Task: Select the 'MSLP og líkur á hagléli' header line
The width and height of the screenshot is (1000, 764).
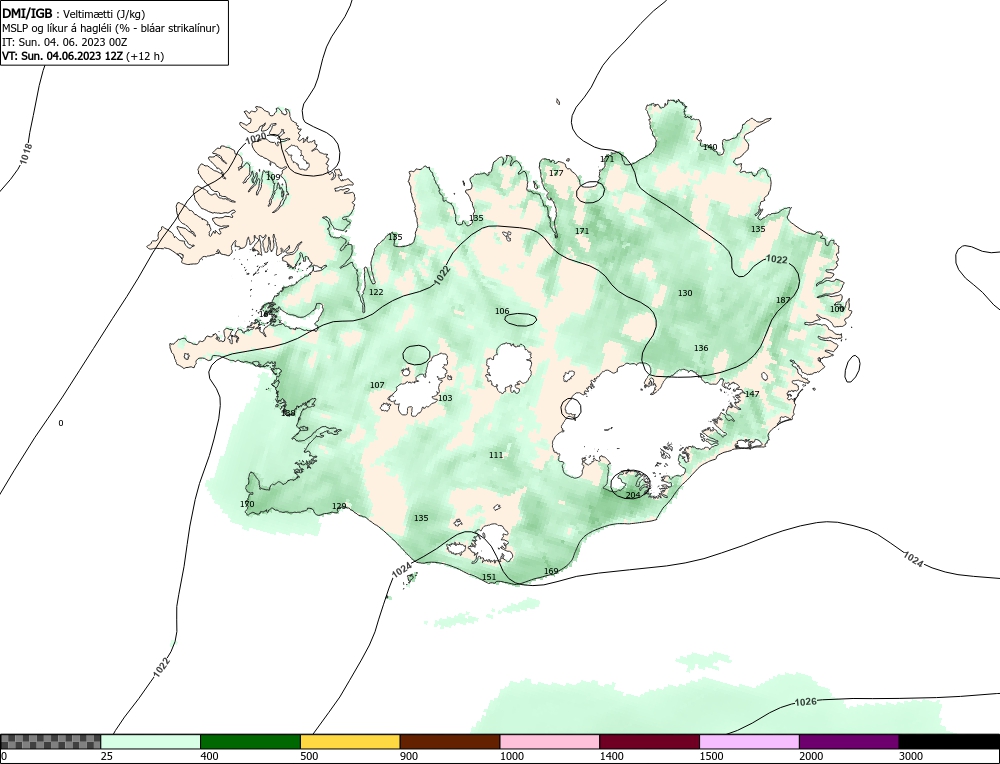Action: click(x=111, y=28)
